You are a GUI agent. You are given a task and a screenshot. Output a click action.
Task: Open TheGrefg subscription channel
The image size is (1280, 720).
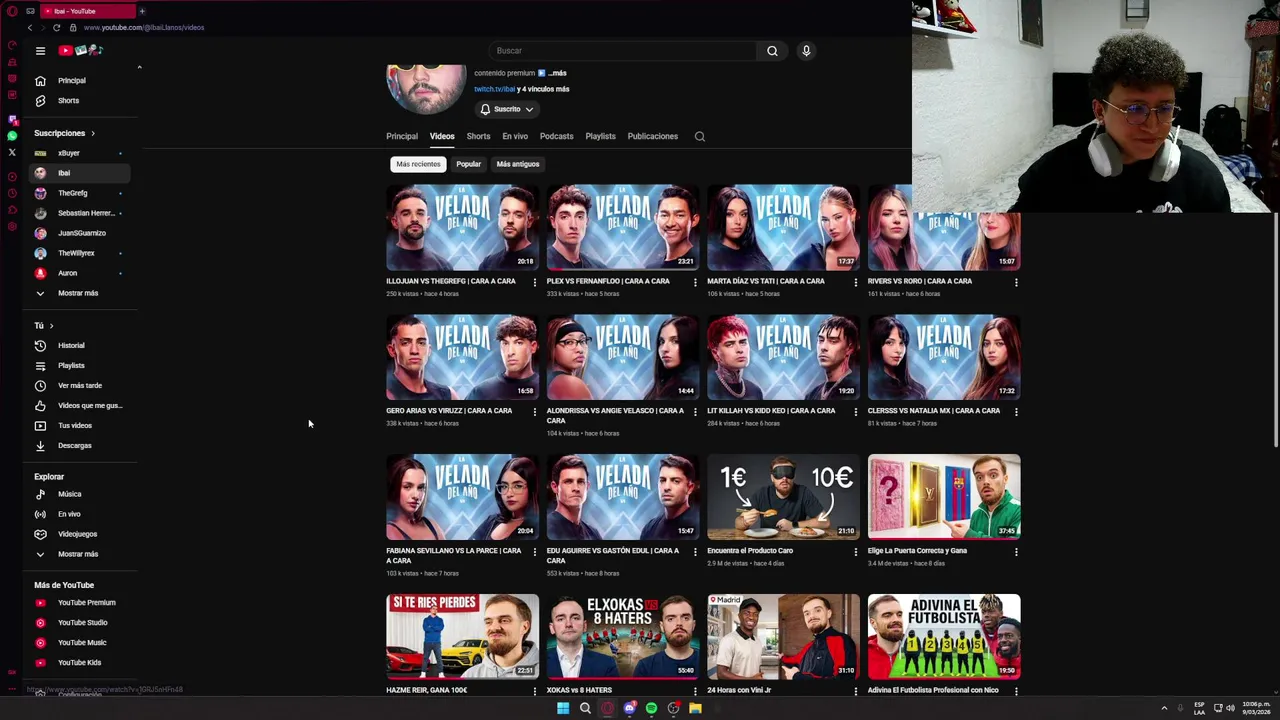tap(82, 193)
